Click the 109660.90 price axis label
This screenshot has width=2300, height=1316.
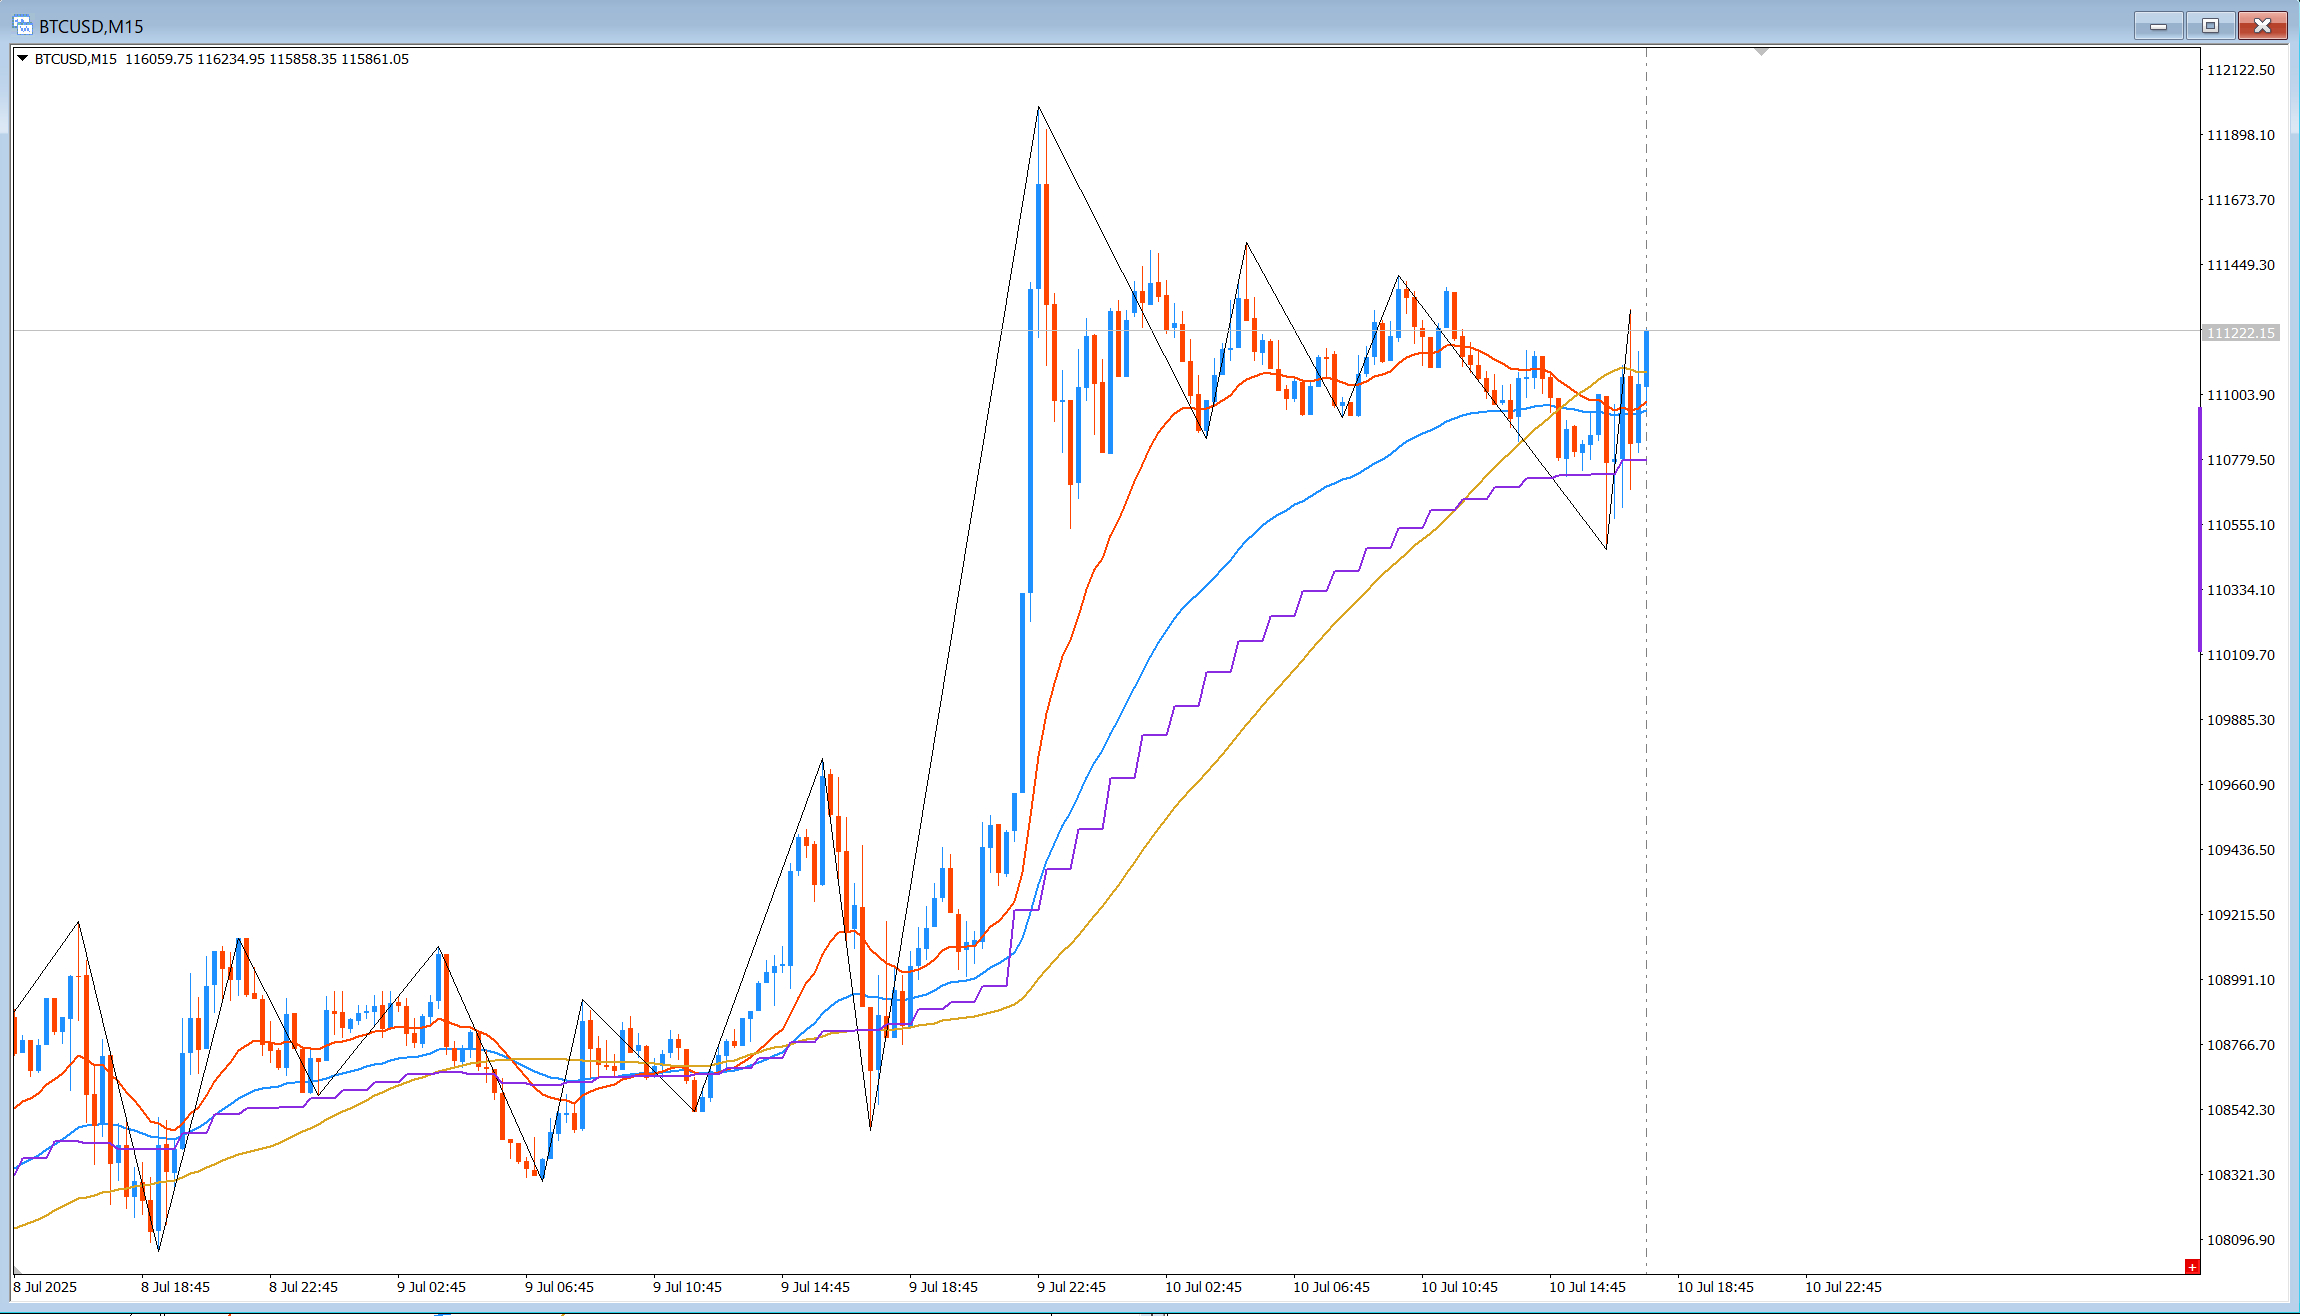(2241, 785)
